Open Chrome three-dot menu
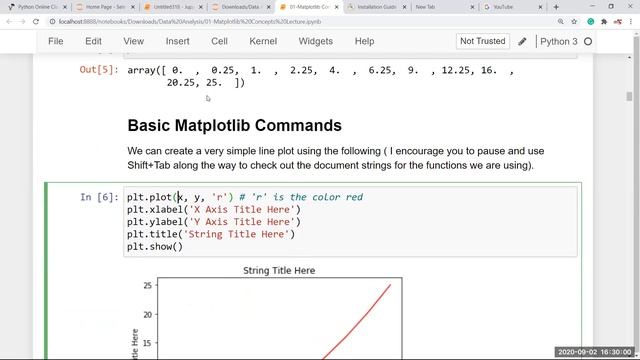Viewport: 640px width, 360px height. point(631,22)
